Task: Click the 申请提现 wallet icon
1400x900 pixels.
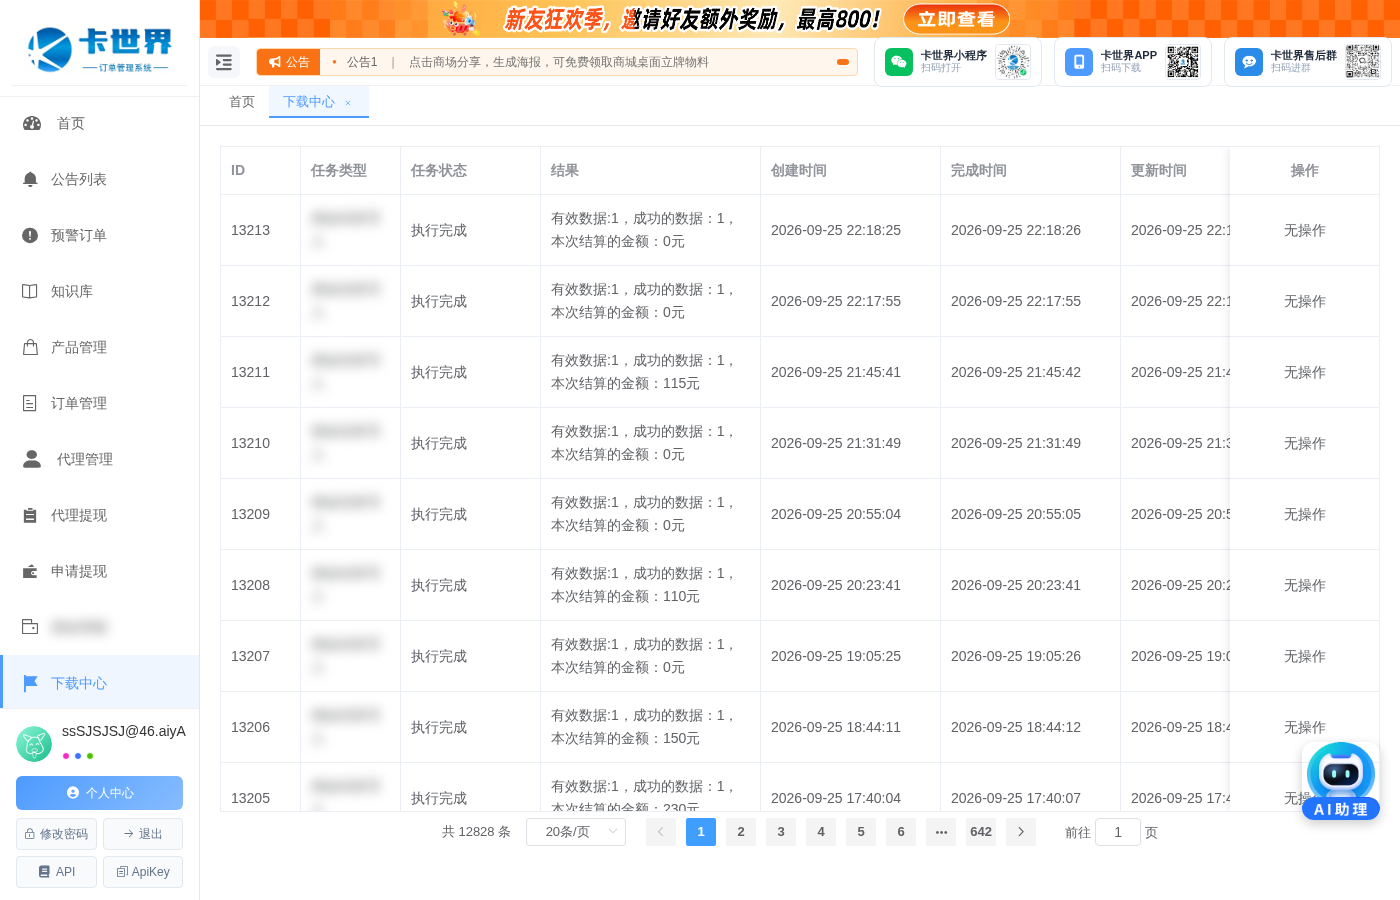Action: pyautogui.click(x=30, y=571)
